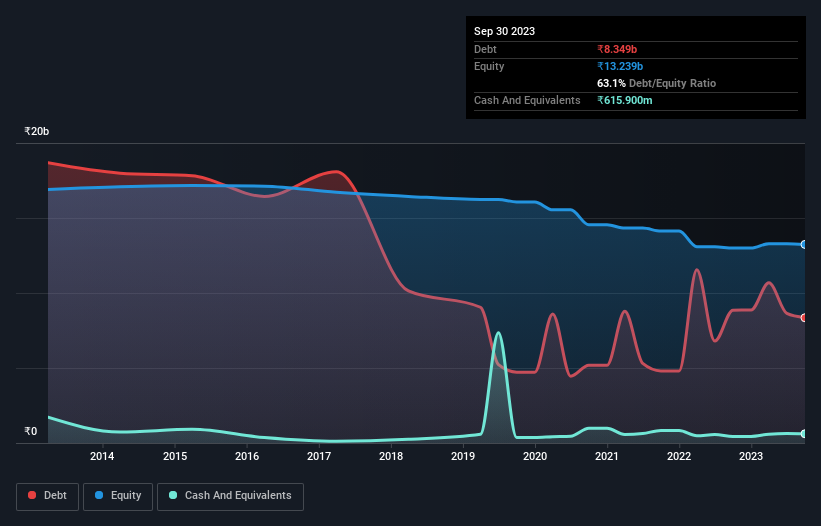This screenshot has width=821, height=526.
Task: Toggle the Debt series legend button
Action: click(48, 496)
